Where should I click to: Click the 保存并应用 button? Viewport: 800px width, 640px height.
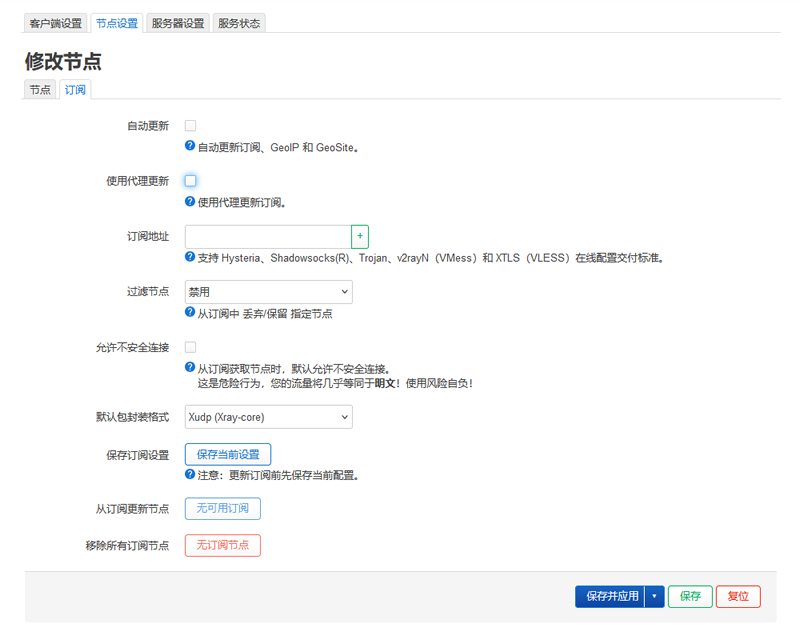click(614, 596)
